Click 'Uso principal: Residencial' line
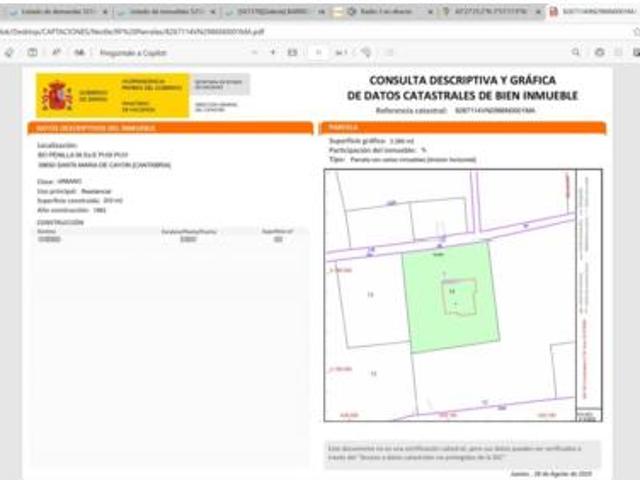This screenshot has width=640, height=480. pos(74,191)
